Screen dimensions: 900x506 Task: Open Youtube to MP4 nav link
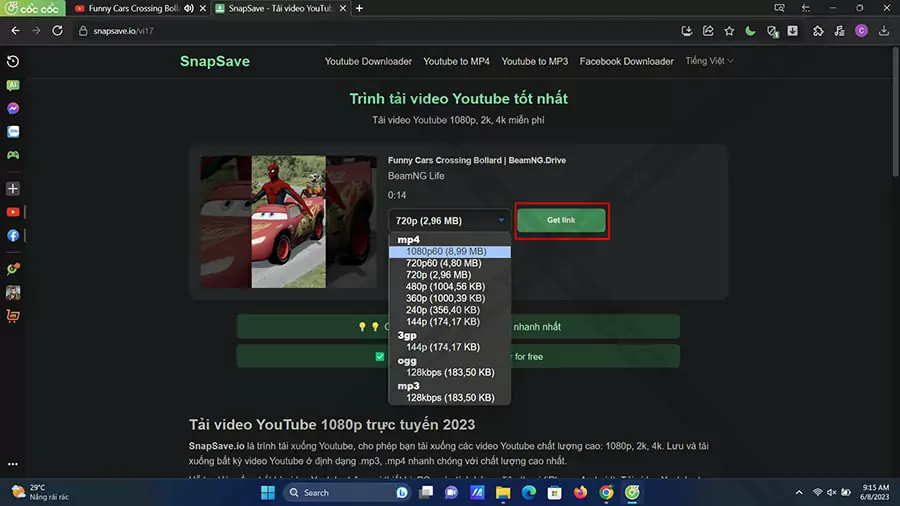(x=456, y=61)
